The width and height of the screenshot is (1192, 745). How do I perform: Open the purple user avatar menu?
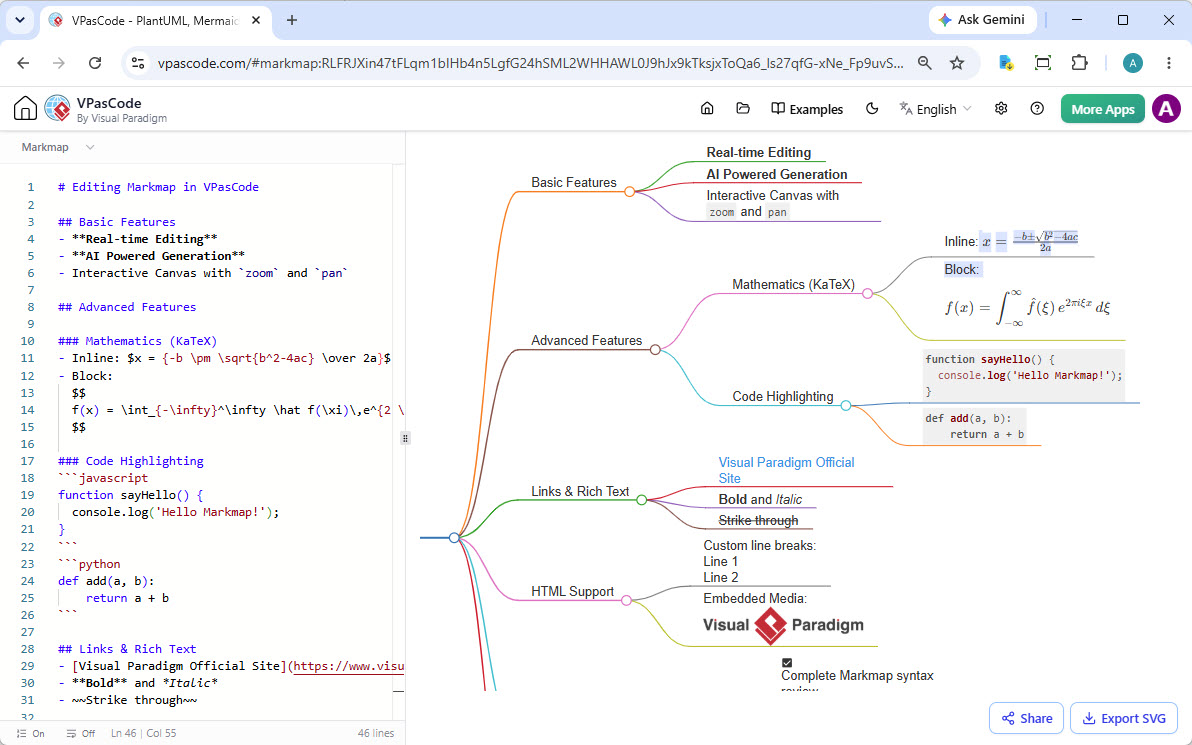pos(1166,109)
